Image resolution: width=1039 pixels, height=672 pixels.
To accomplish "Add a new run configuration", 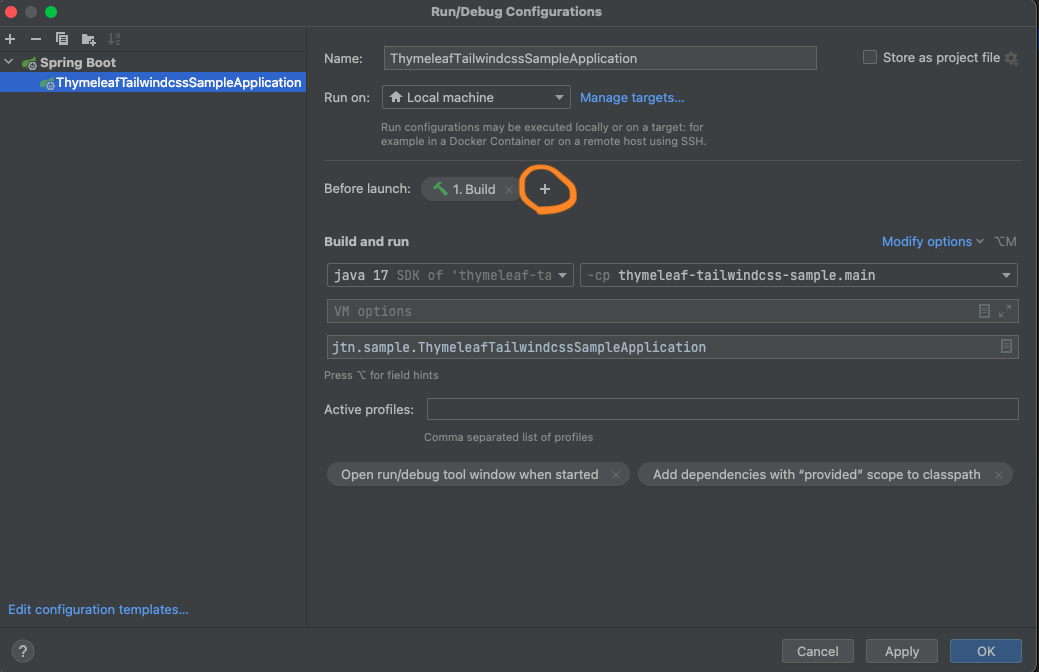I will click(10, 39).
